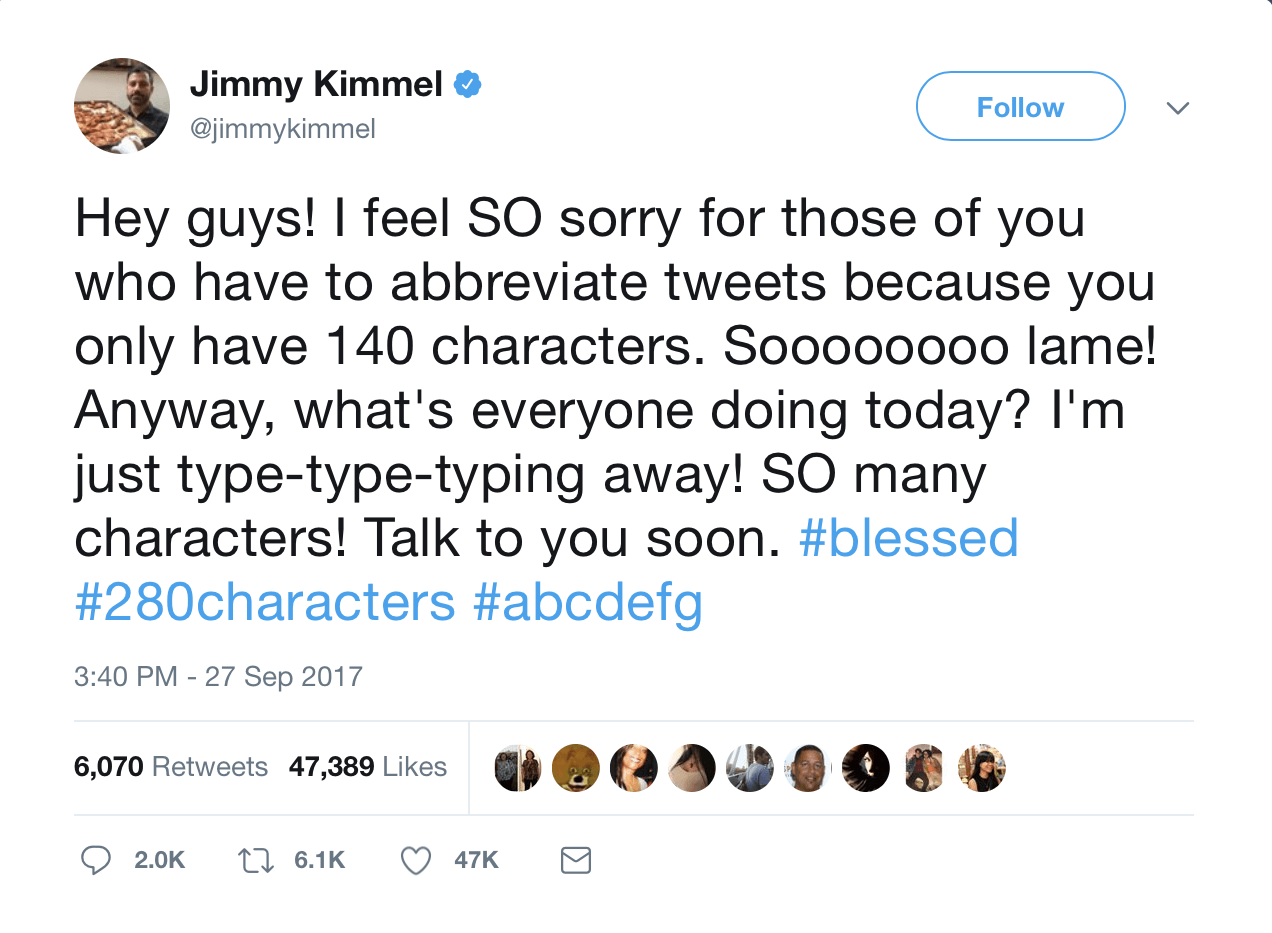This screenshot has height=933, width=1272.
Task: Expand the tweet options chevron
Action: tap(1178, 108)
